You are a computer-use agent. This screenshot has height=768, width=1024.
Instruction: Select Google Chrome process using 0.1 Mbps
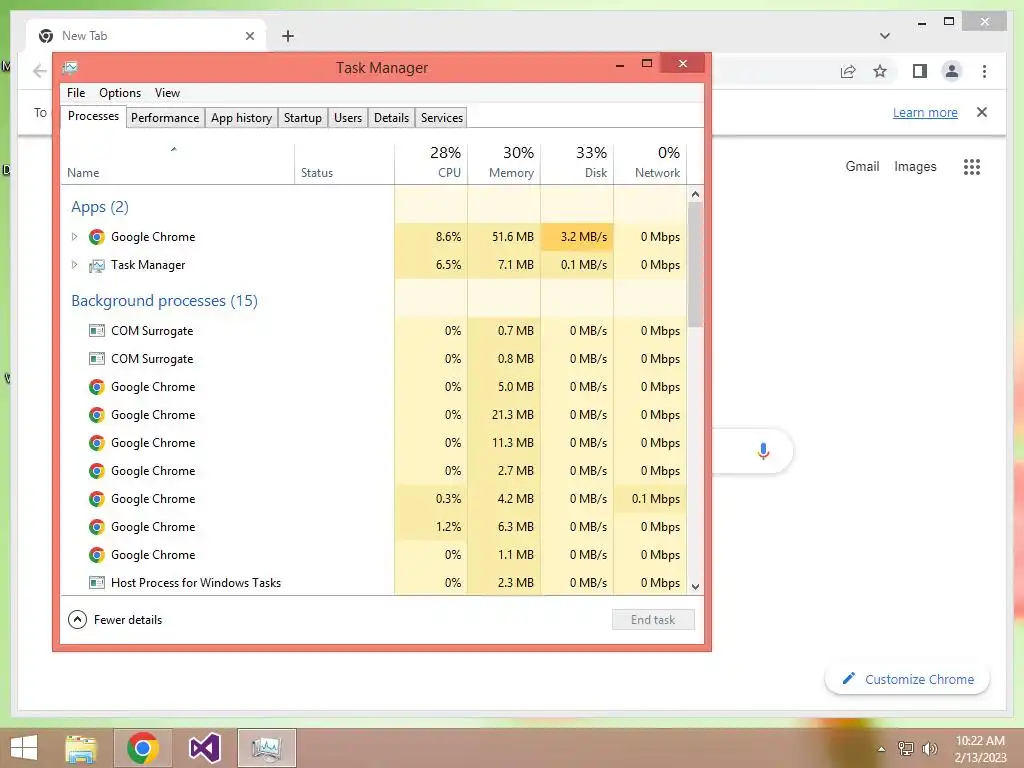click(x=374, y=498)
